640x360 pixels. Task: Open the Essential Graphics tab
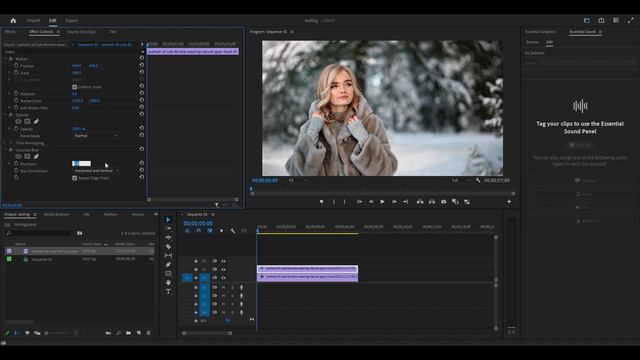click(540, 31)
